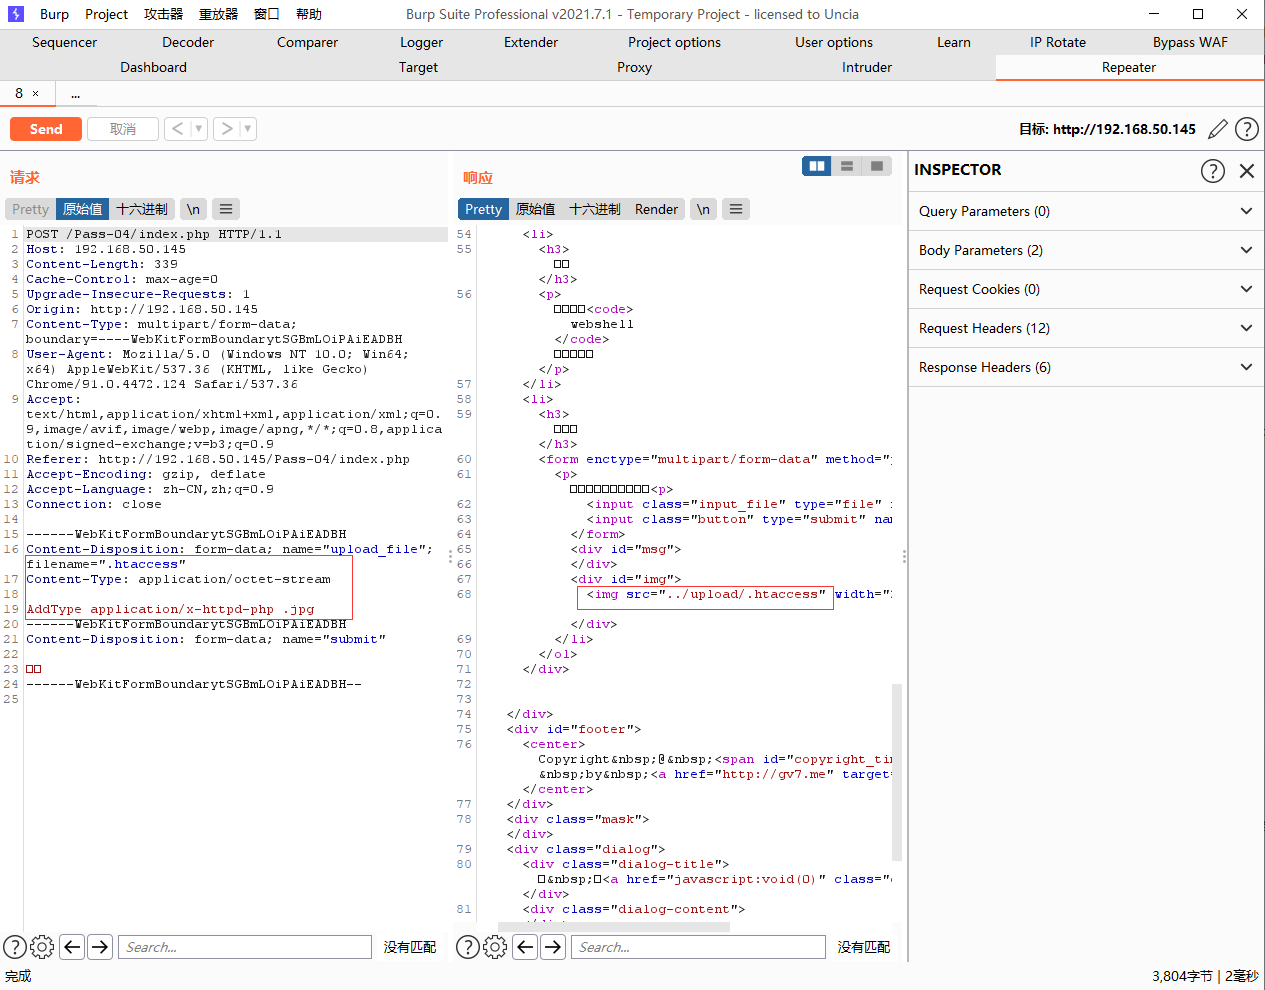1265x990 pixels.
Task: Switch request view to Pretty
Action: [x=31, y=209]
